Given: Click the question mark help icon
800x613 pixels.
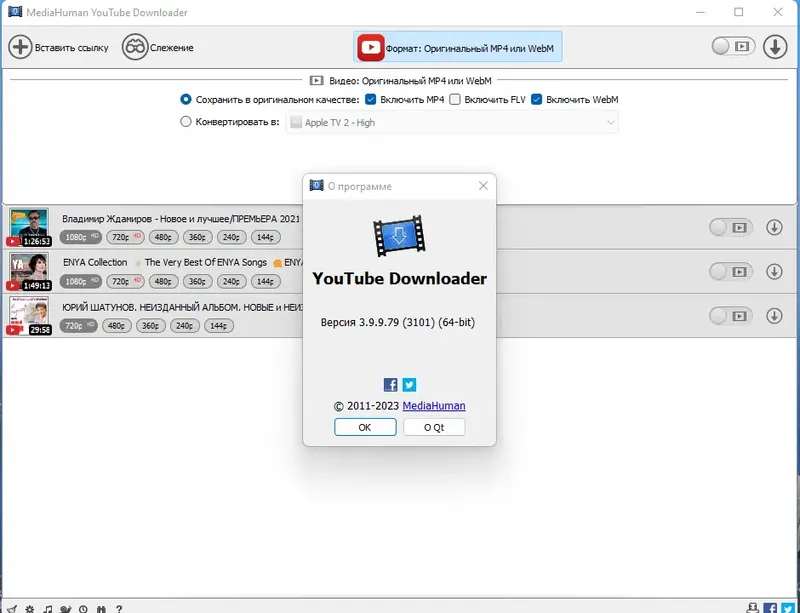Looking at the screenshot, I should 119,606.
